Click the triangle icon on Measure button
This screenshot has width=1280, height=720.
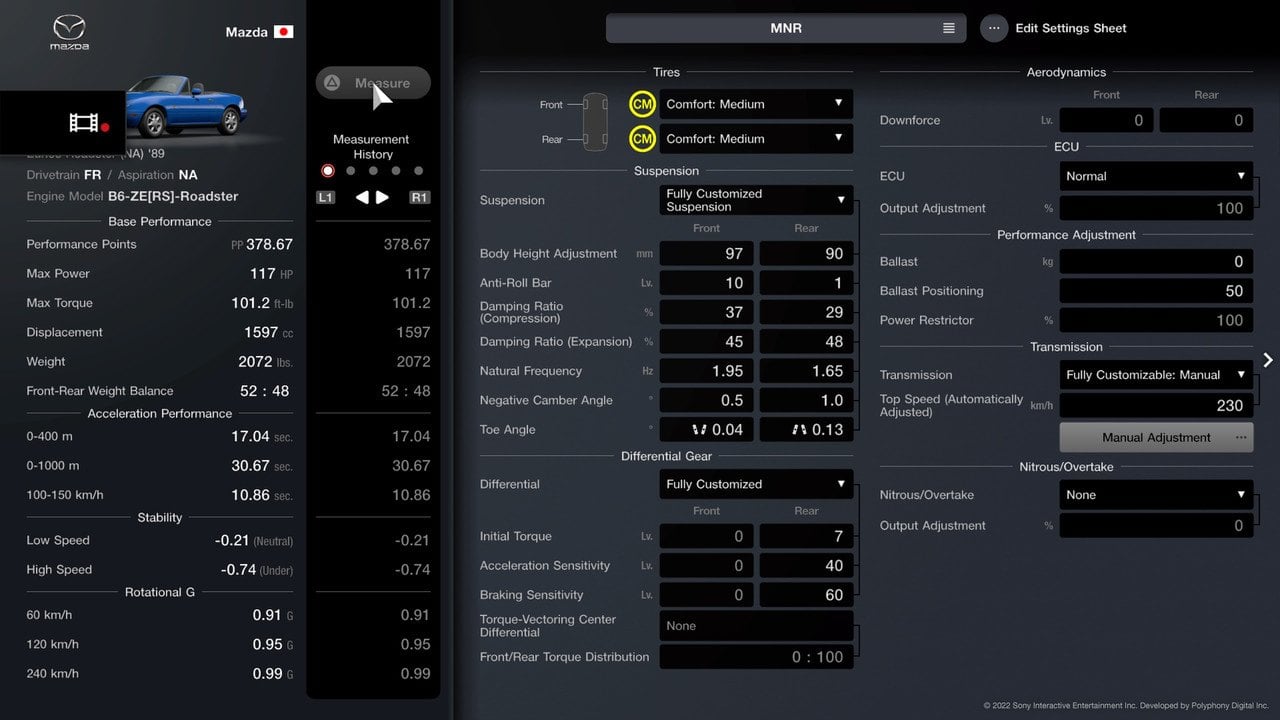coord(332,83)
